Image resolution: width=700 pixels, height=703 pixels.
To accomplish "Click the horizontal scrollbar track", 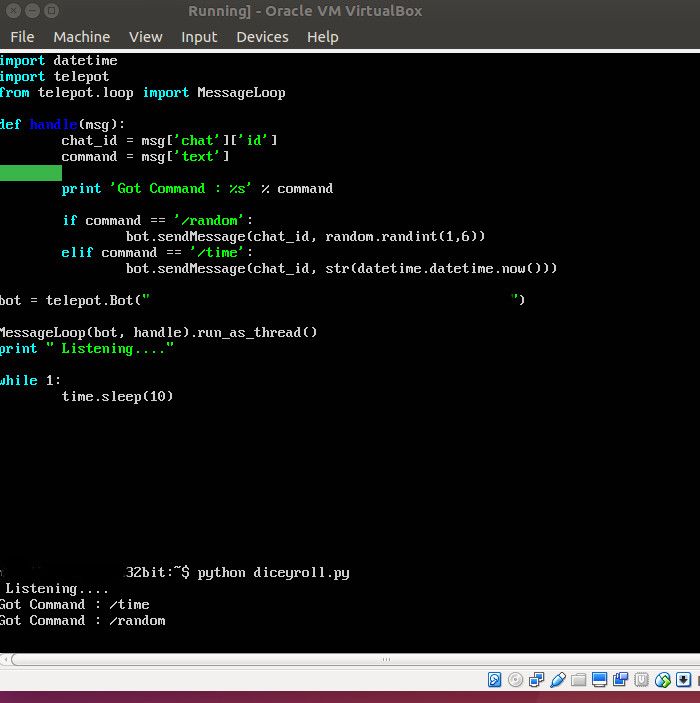I will point(355,660).
